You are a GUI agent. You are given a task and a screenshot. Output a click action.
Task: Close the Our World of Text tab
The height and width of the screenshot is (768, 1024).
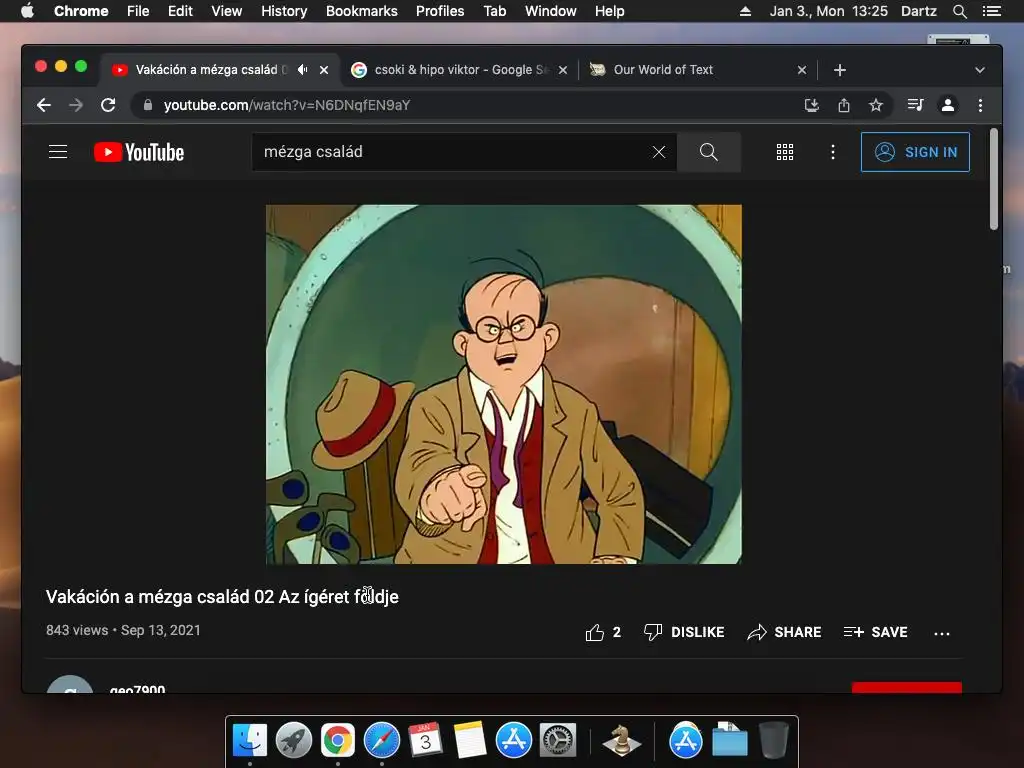tap(802, 70)
